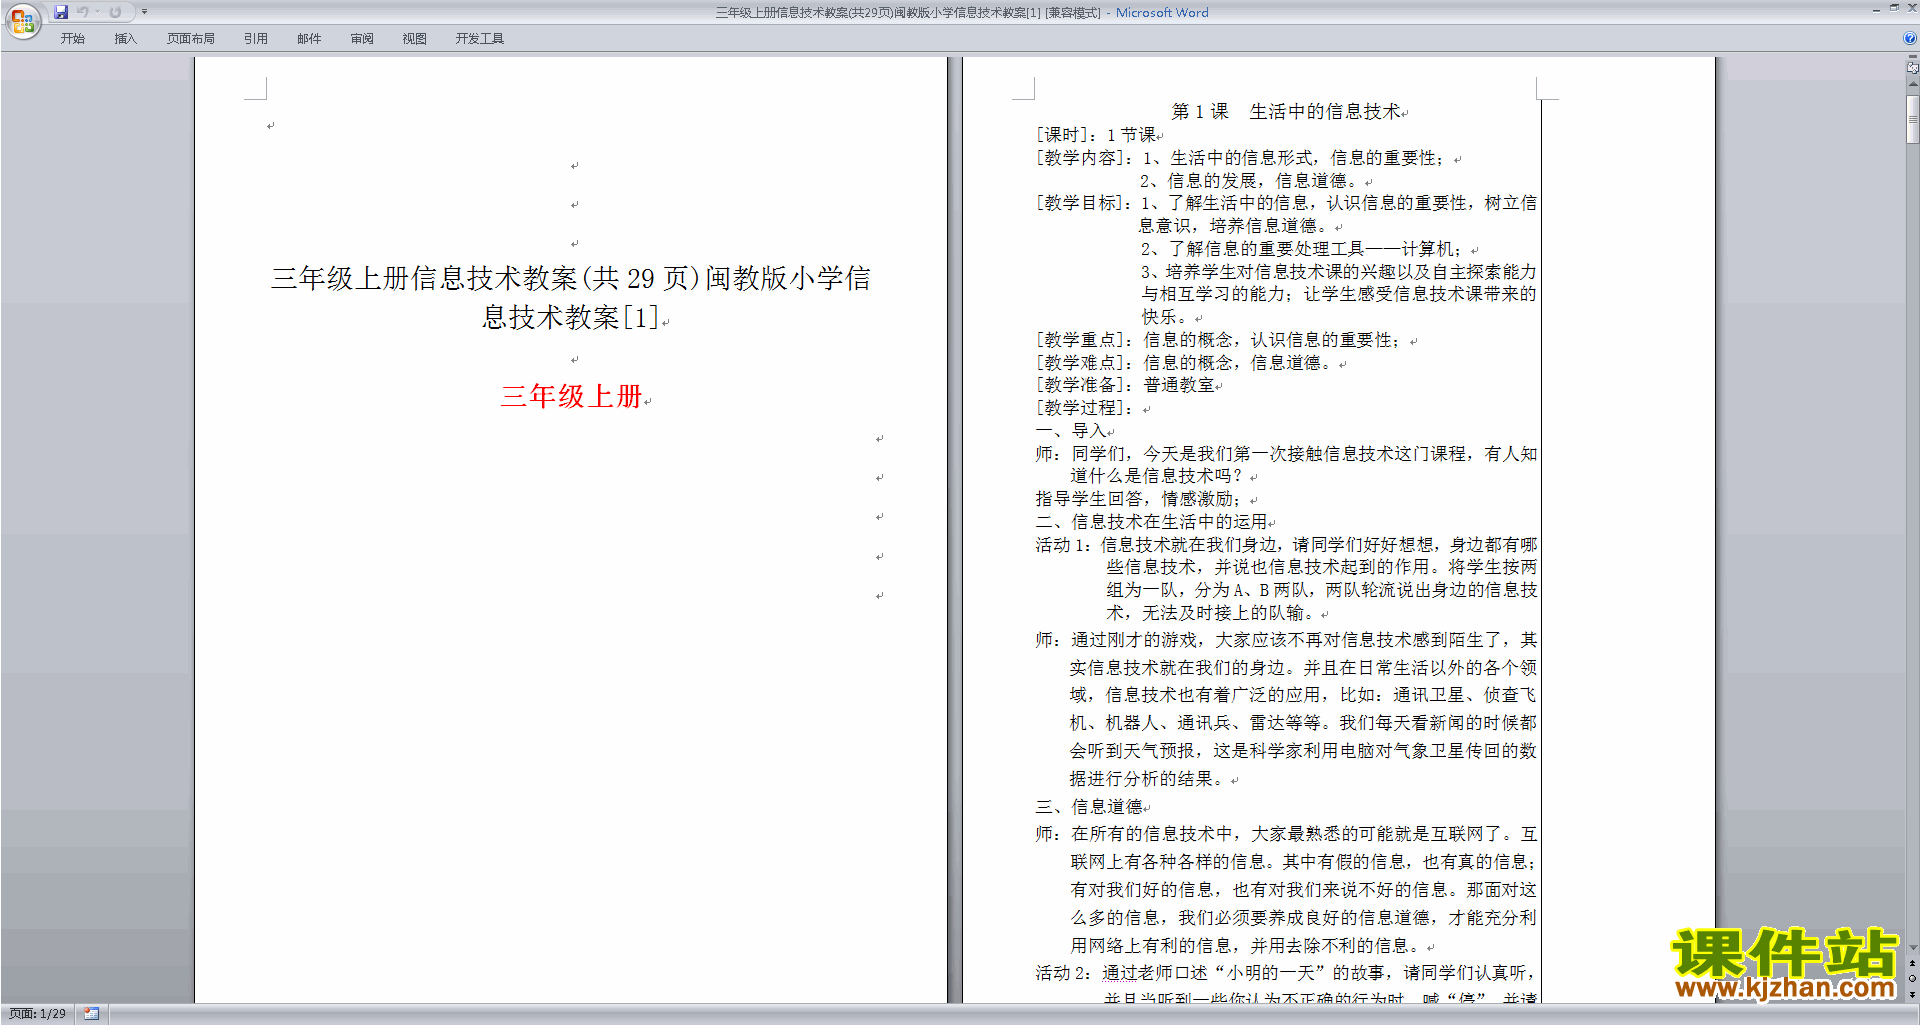
Task: Click the vertical scrollbar thumb
Action: (1913, 119)
